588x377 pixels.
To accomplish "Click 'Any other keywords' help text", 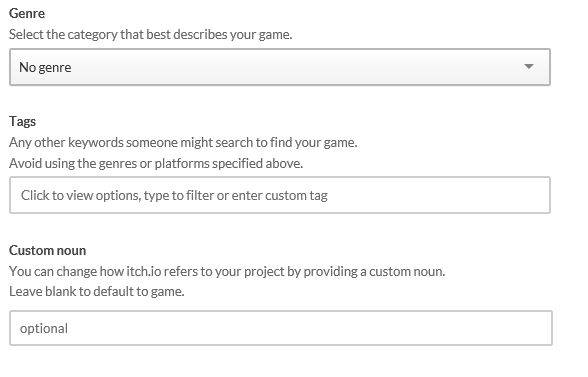I will (x=183, y=143).
